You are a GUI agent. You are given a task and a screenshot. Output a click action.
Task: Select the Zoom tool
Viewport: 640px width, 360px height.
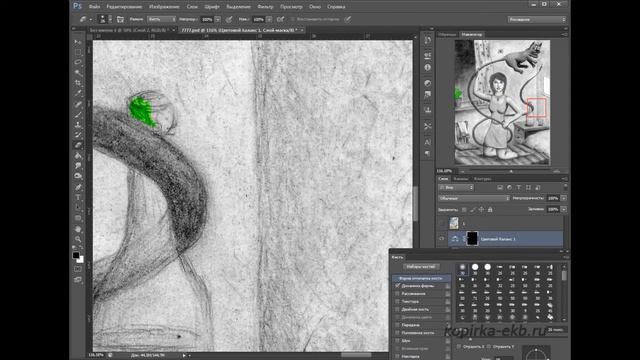click(78, 239)
